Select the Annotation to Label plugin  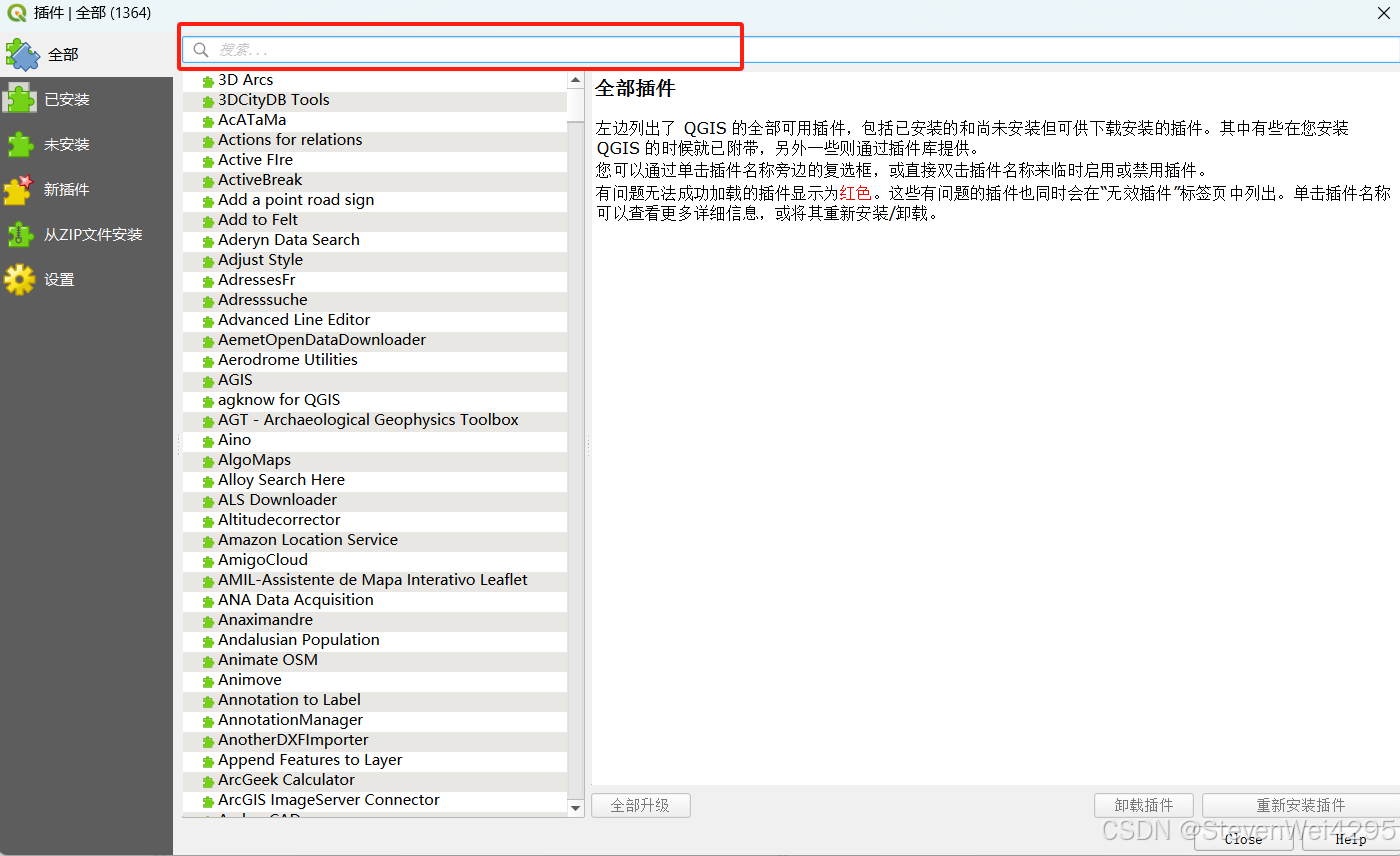[375, 700]
